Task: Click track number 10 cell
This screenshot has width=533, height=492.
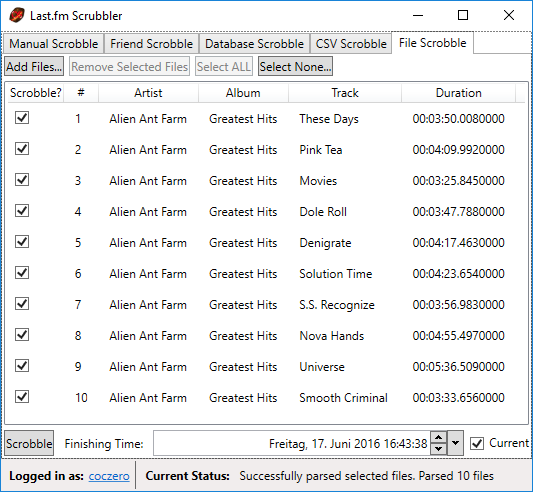Action: coord(81,398)
